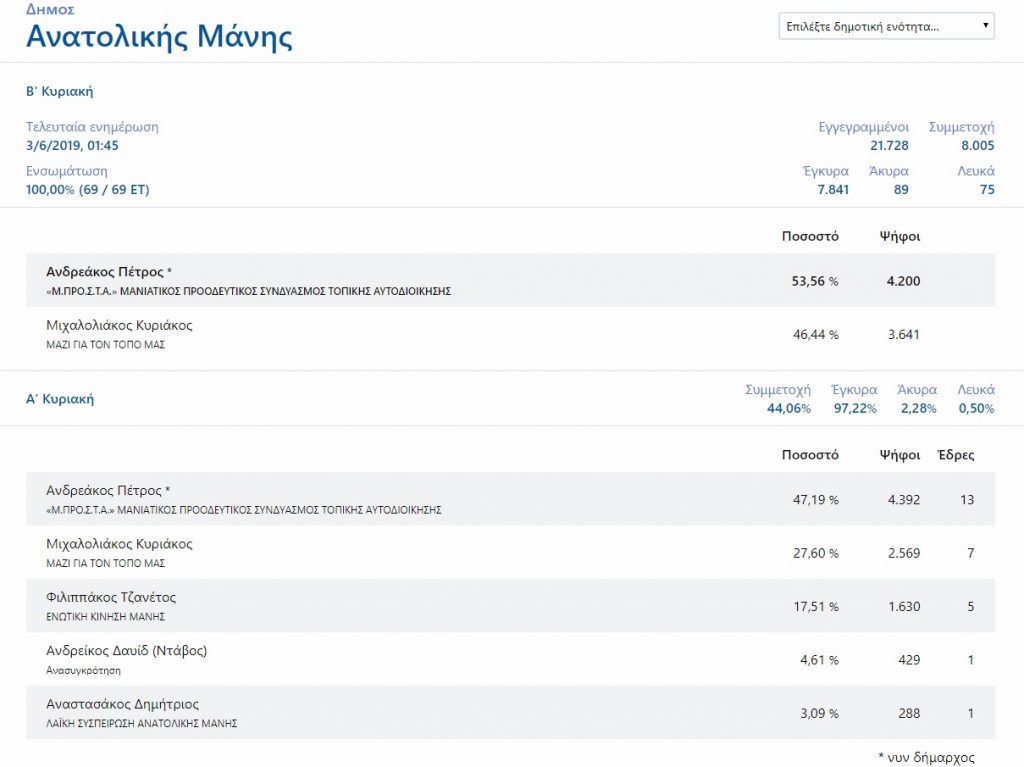Click the Έδρες column header

tap(955, 455)
